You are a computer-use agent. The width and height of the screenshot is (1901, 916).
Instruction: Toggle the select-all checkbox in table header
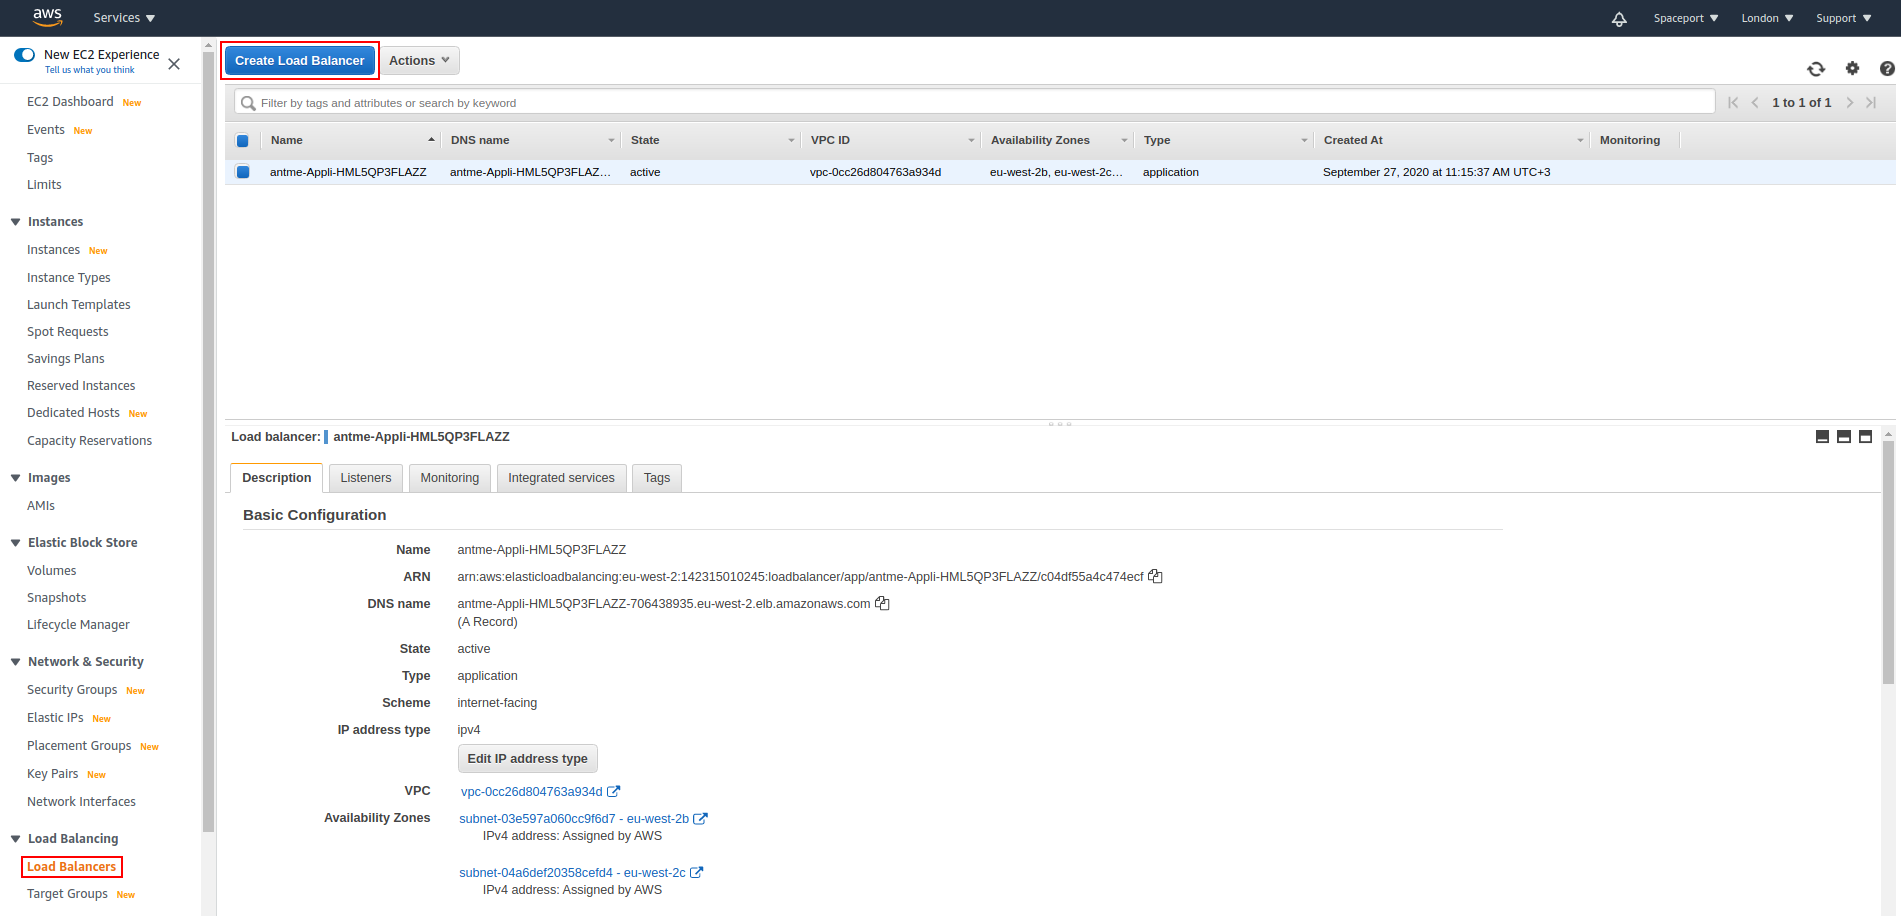point(242,141)
